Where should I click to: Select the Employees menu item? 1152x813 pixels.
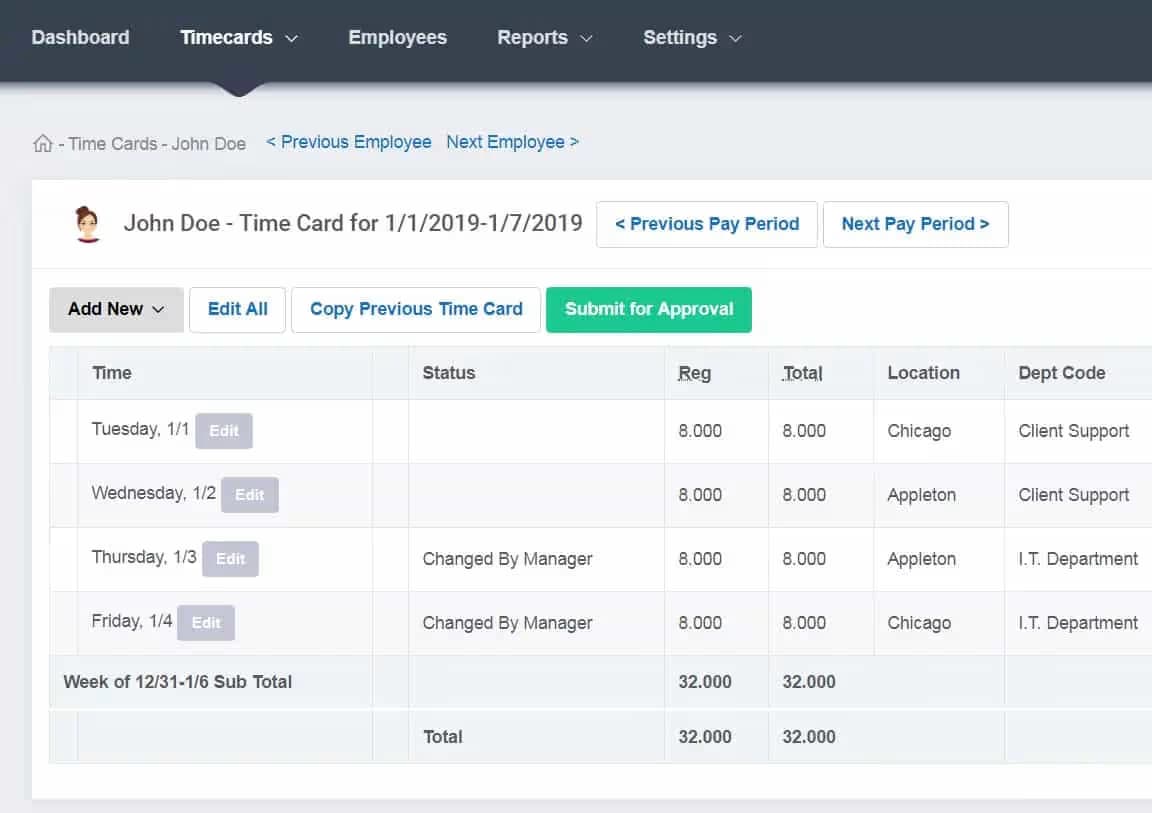pyautogui.click(x=397, y=37)
